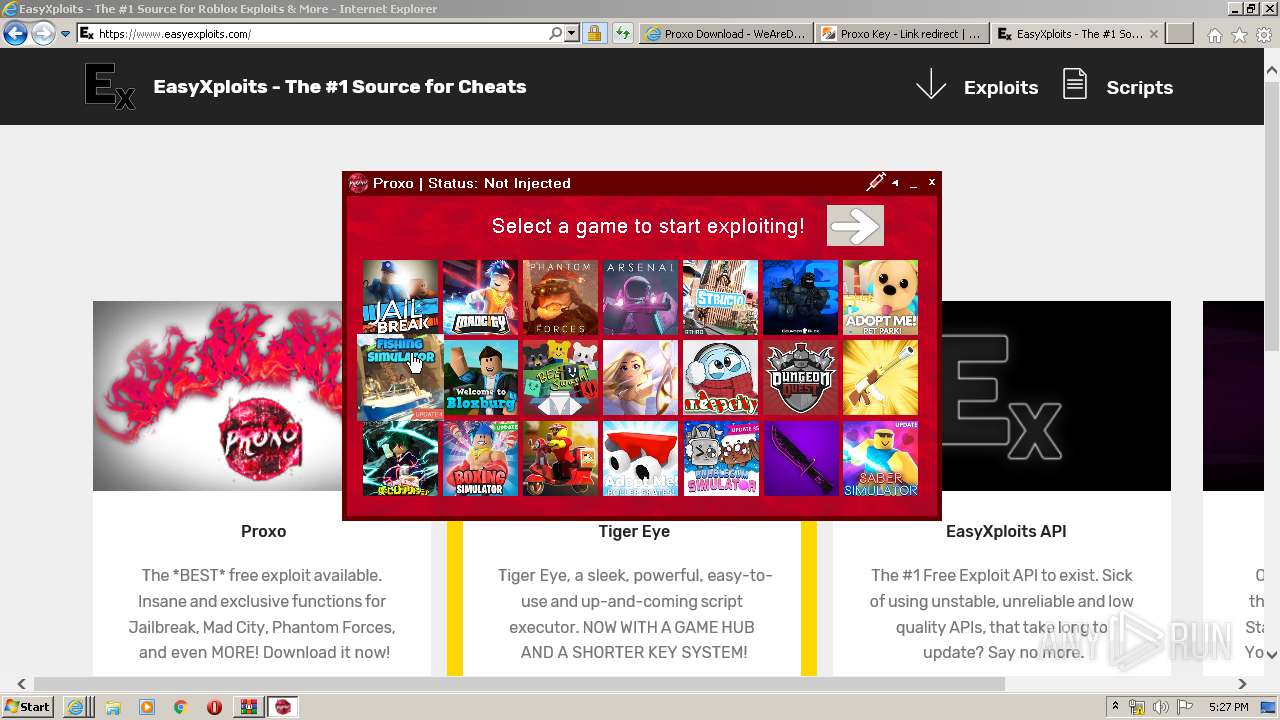Switch to the Proxo Key Link redirect tab
This screenshot has height=720, width=1280.
point(903,34)
